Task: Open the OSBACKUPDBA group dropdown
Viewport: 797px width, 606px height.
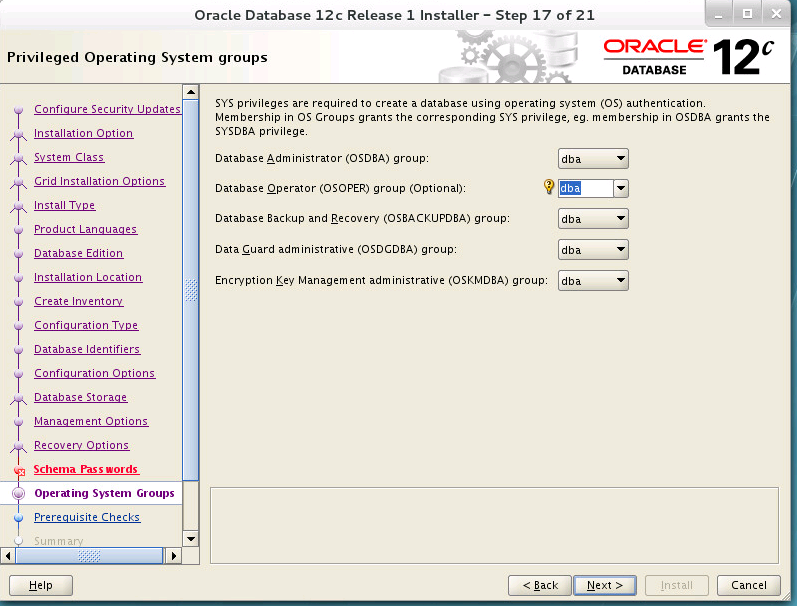Action: (593, 219)
